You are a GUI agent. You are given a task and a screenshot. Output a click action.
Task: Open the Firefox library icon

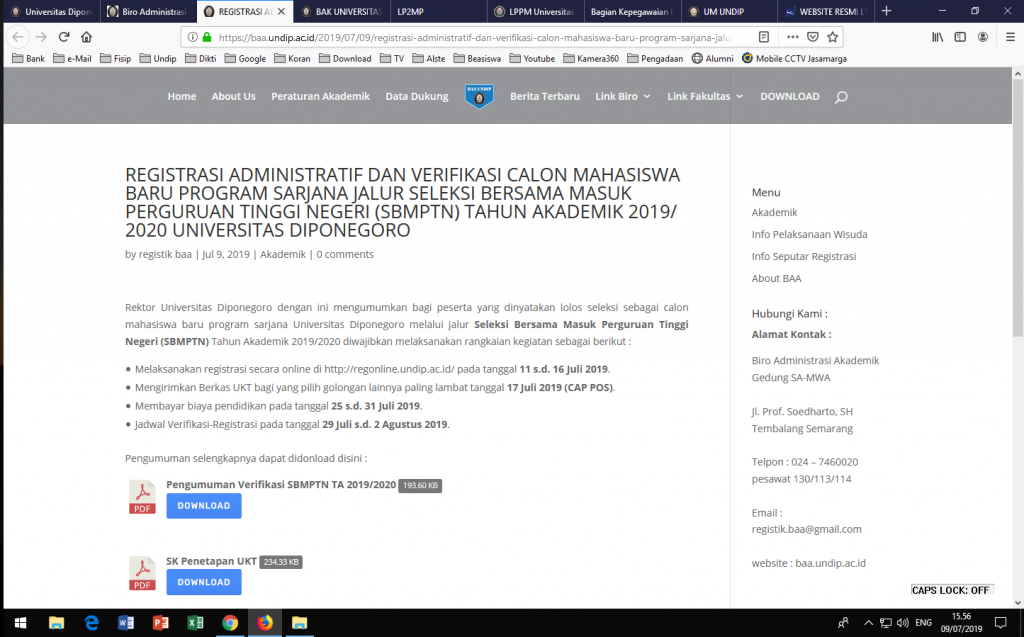[x=938, y=37]
